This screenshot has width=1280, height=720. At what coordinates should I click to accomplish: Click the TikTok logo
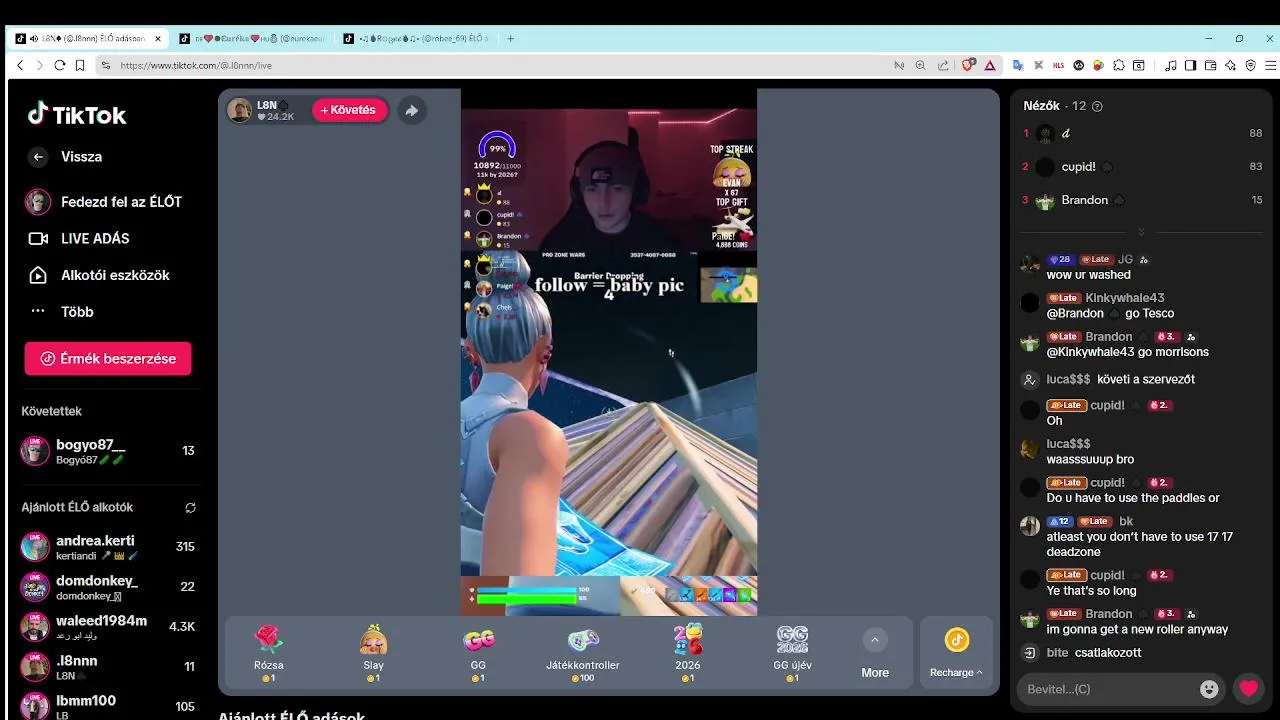(77, 114)
